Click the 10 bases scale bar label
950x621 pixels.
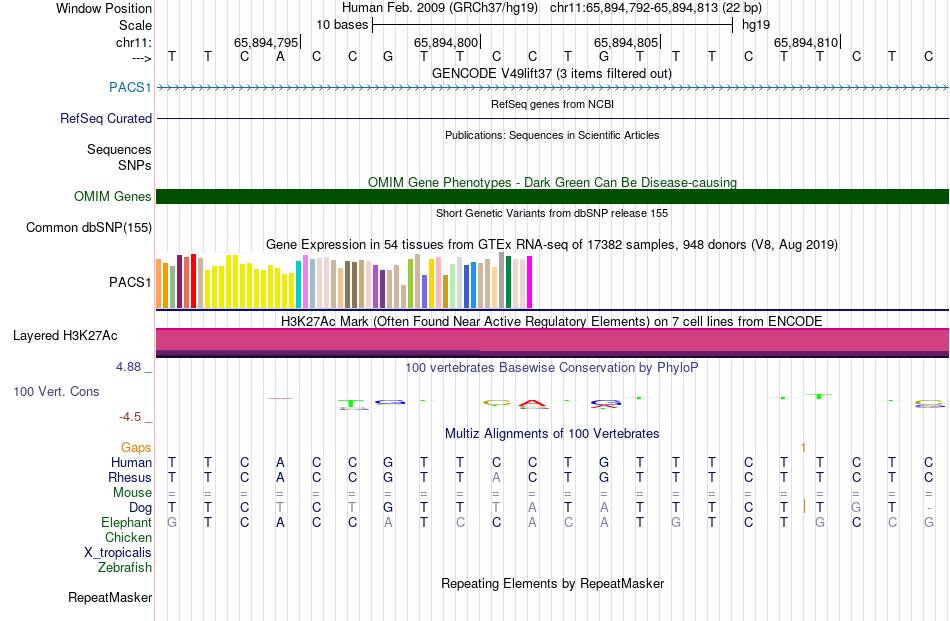(x=342, y=25)
